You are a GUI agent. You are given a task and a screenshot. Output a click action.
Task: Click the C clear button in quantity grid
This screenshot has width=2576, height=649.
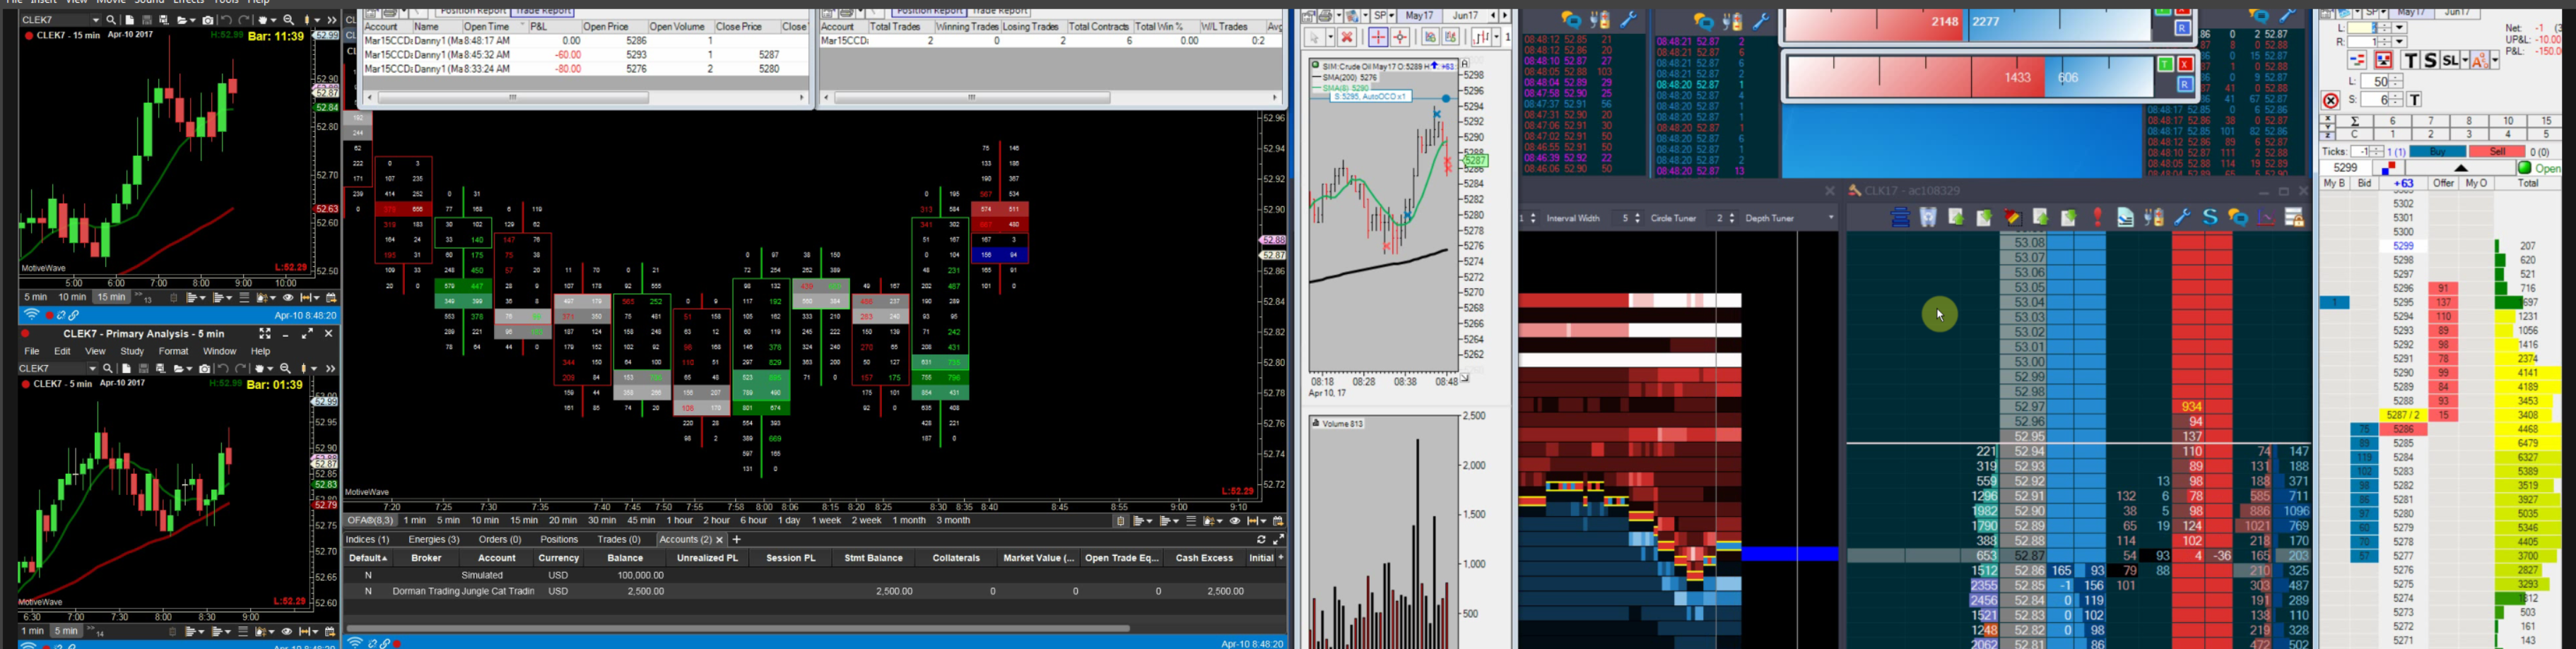[2355, 134]
